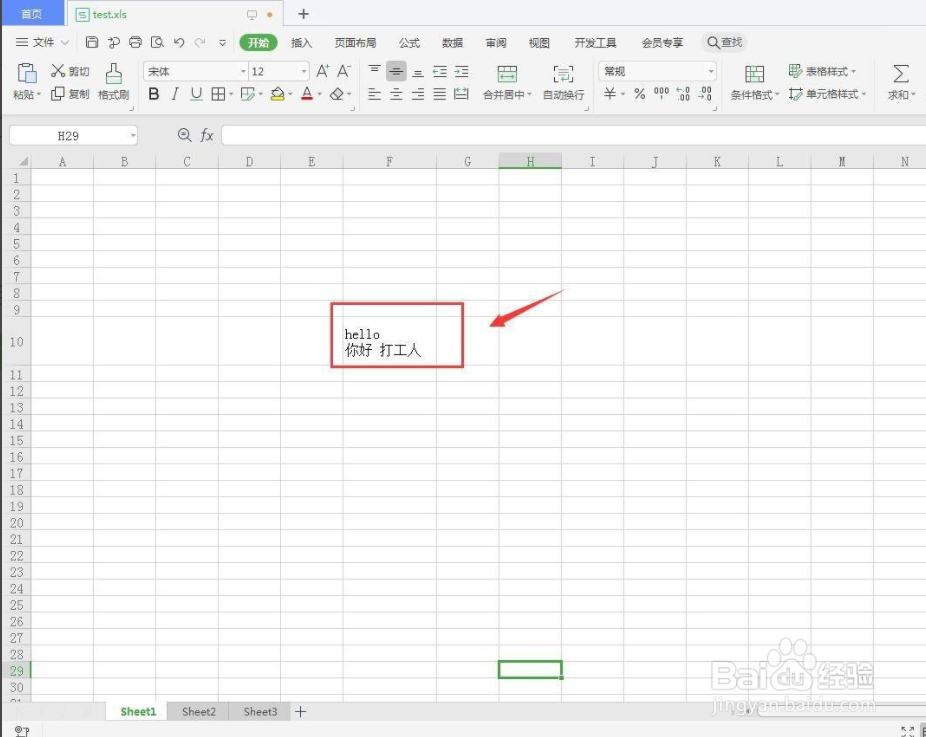Toggle vertical middle alignment
Viewport: 926px width, 737px height.
[x=396, y=71]
